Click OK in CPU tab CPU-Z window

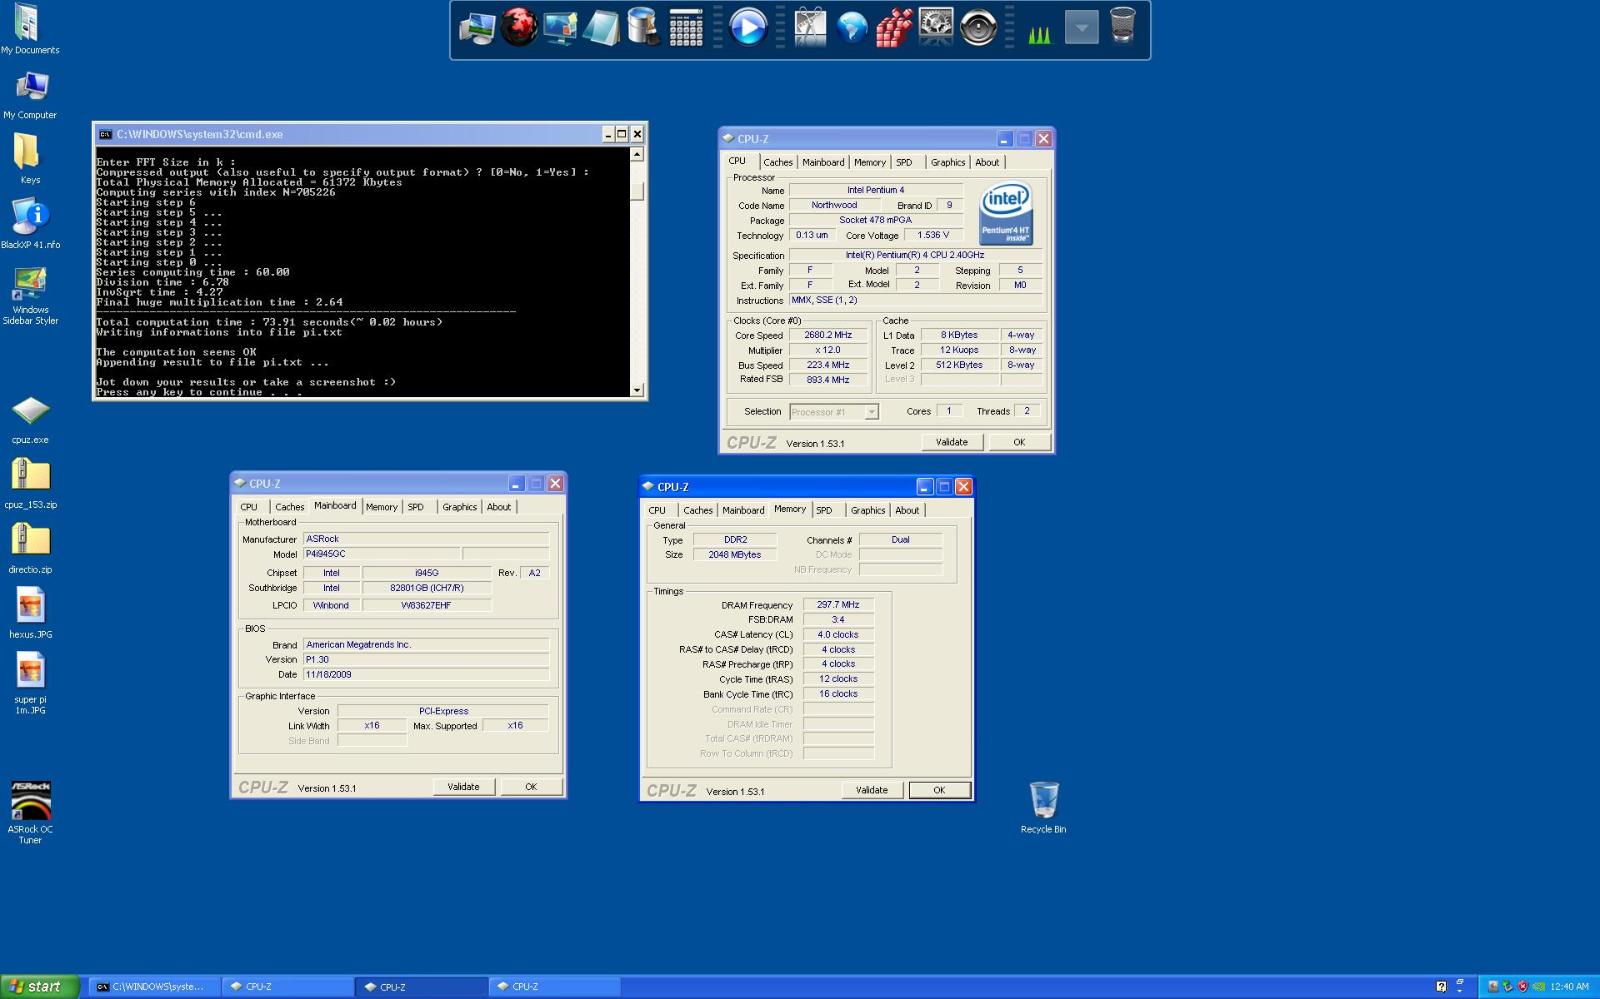pyautogui.click(x=1019, y=442)
